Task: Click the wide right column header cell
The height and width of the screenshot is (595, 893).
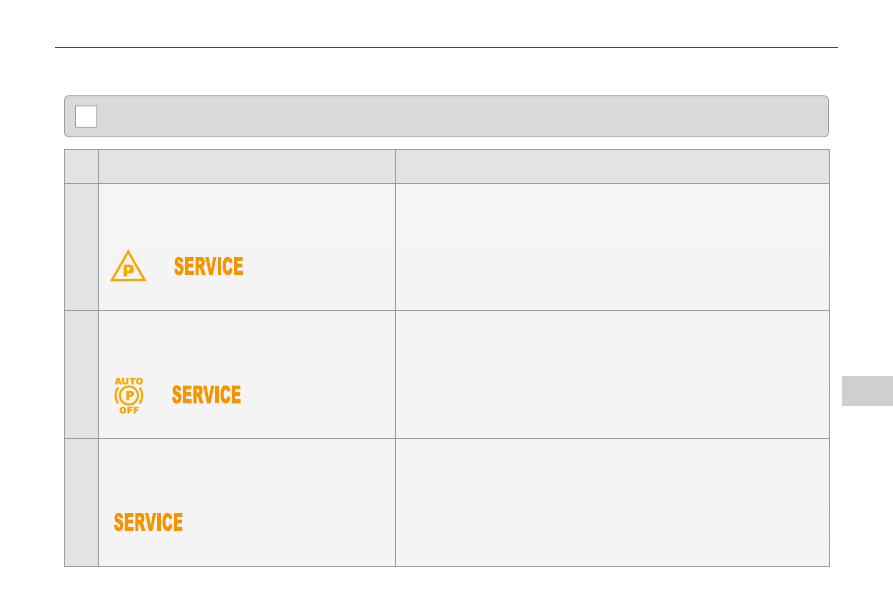Action: click(x=611, y=166)
